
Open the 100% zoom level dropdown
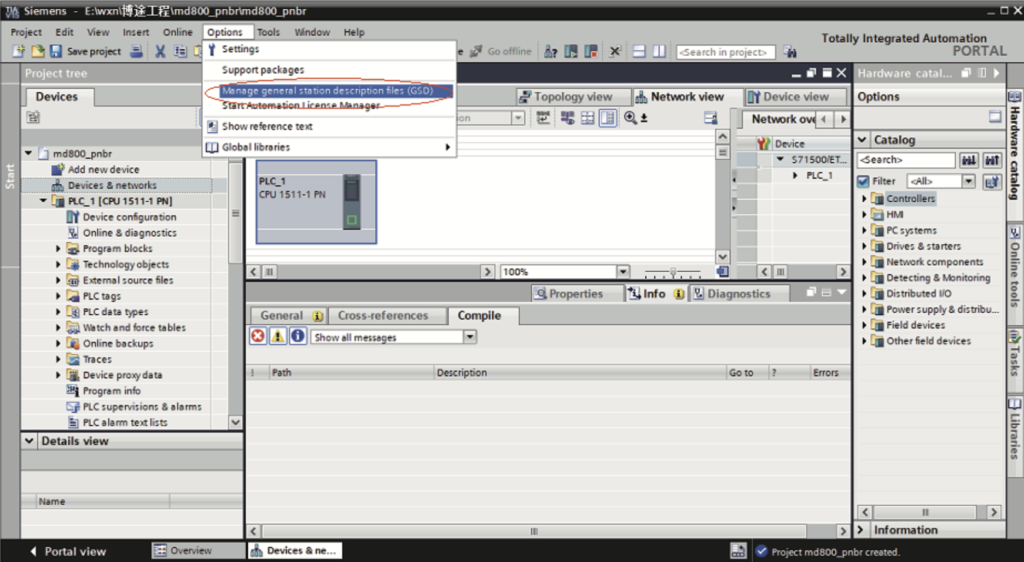click(x=623, y=272)
